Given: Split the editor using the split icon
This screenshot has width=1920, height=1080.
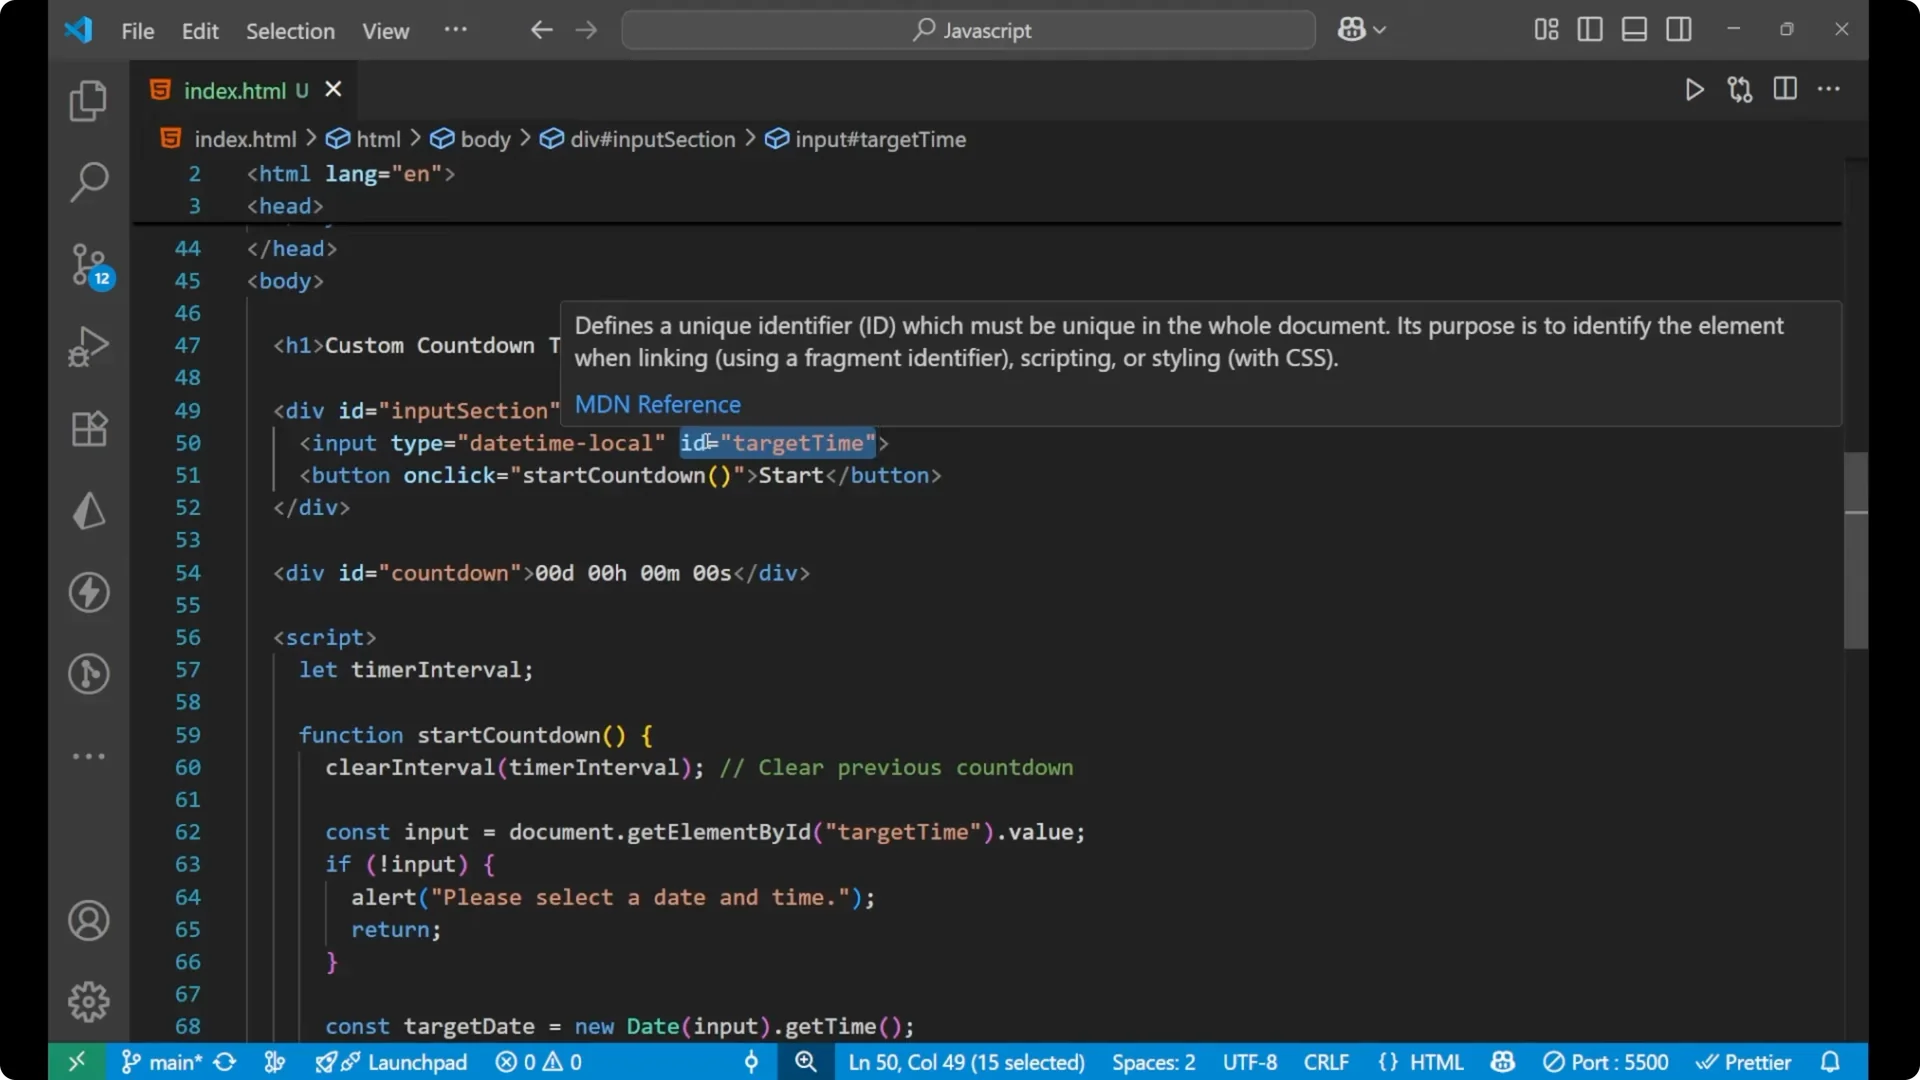Looking at the screenshot, I should click(x=1785, y=89).
